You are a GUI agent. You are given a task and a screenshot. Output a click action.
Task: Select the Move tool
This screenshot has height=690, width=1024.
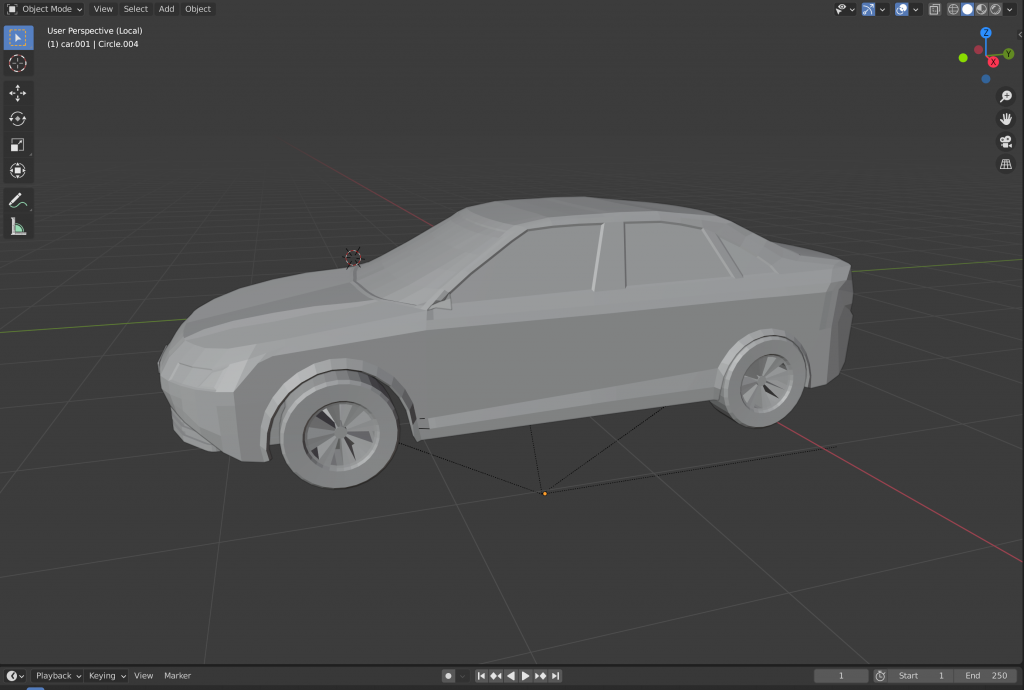(18, 93)
